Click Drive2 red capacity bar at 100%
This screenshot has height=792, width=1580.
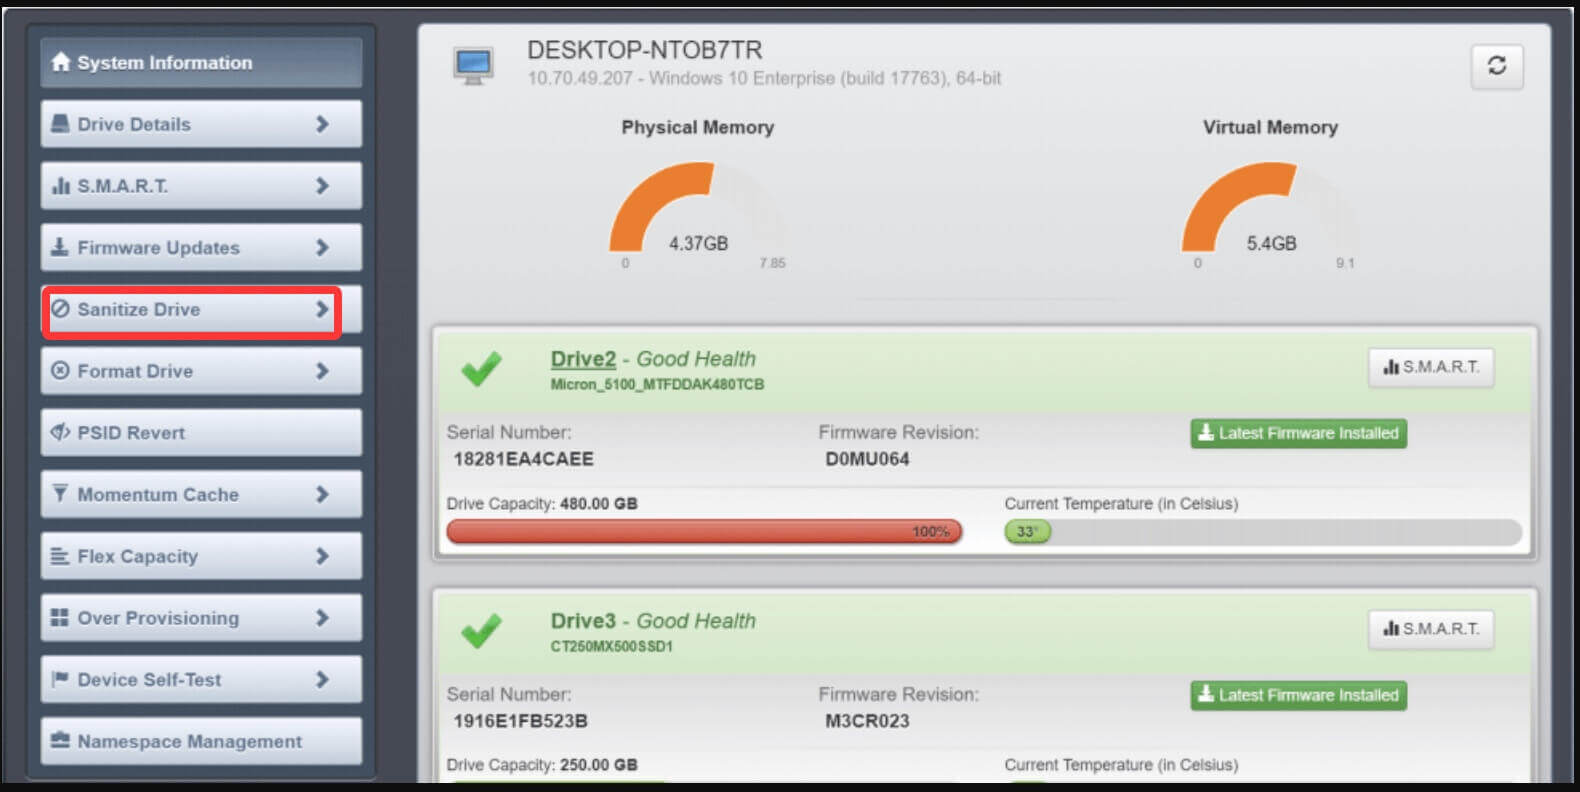coord(704,531)
